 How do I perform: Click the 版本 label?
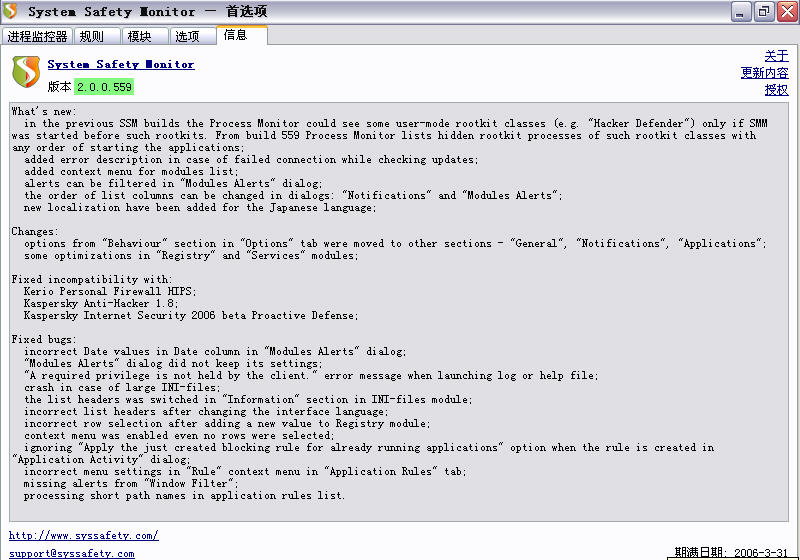[59, 87]
